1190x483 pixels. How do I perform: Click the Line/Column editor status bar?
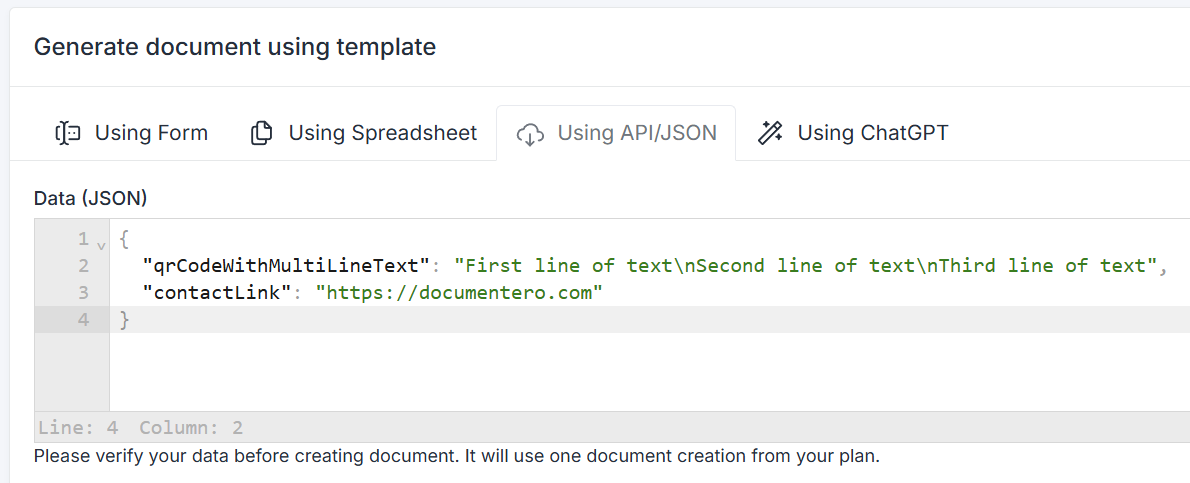click(x=141, y=428)
